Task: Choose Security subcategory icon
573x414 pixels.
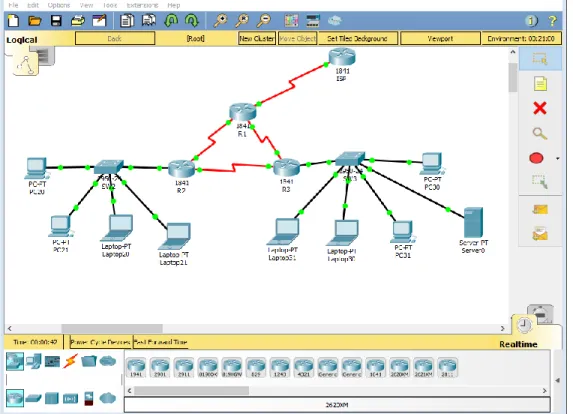Action: (x=89, y=398)
